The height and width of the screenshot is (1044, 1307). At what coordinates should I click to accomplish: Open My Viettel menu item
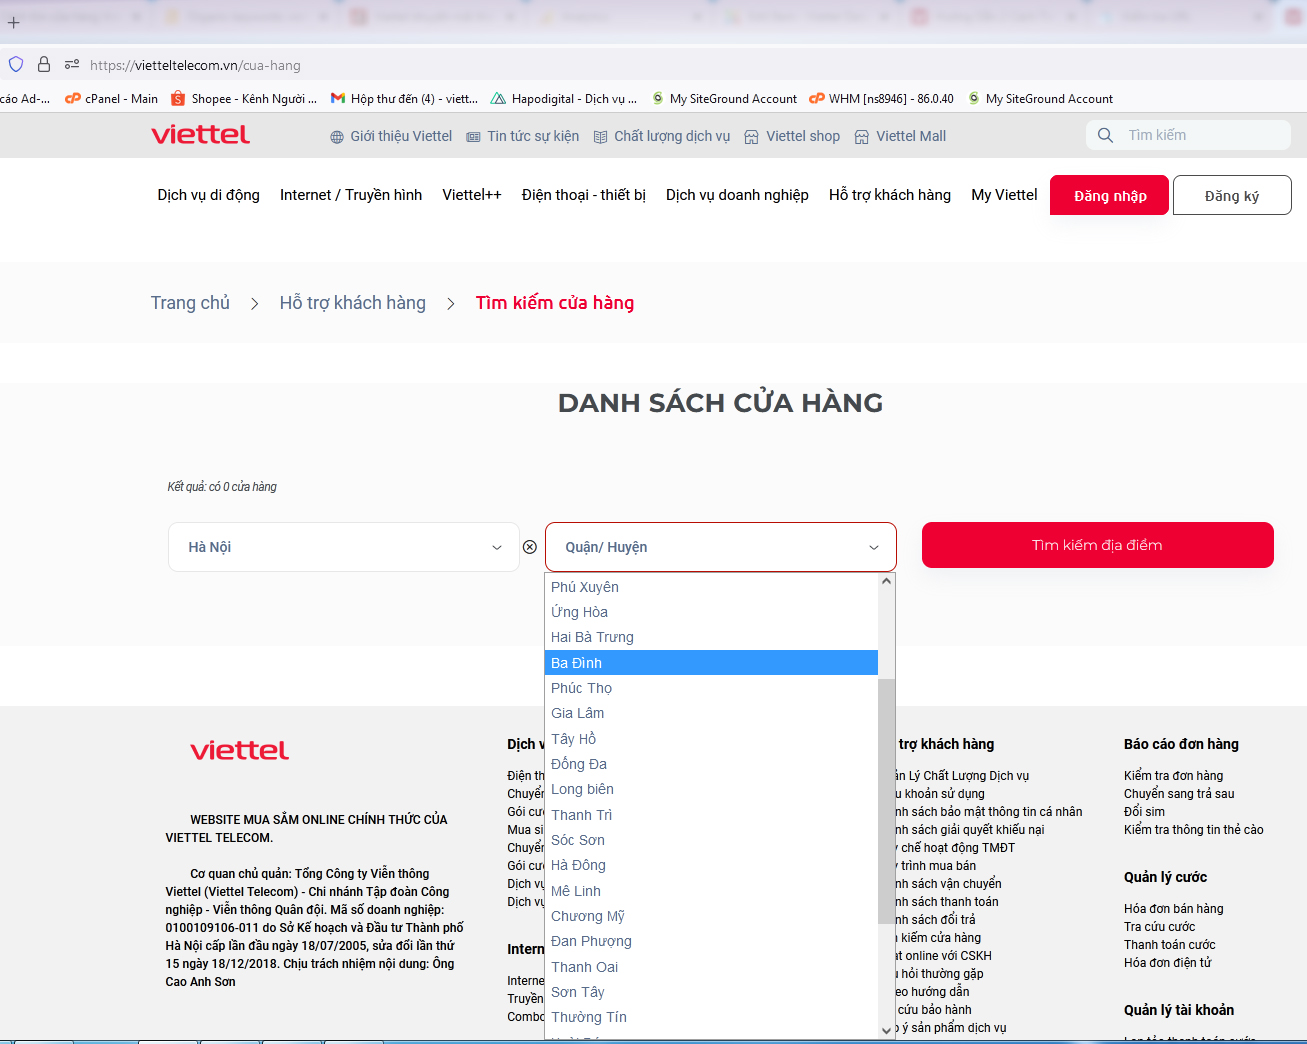(x=1004, y=195)
